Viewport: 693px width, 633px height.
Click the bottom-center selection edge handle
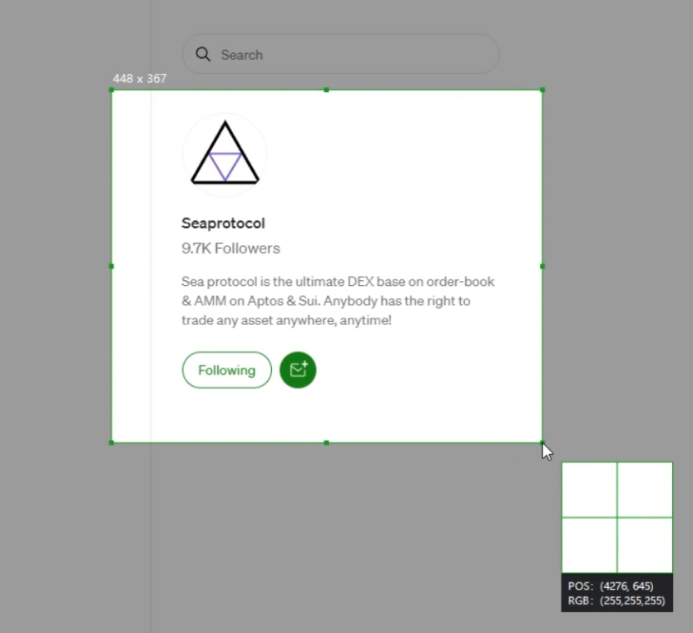(326, 442)
